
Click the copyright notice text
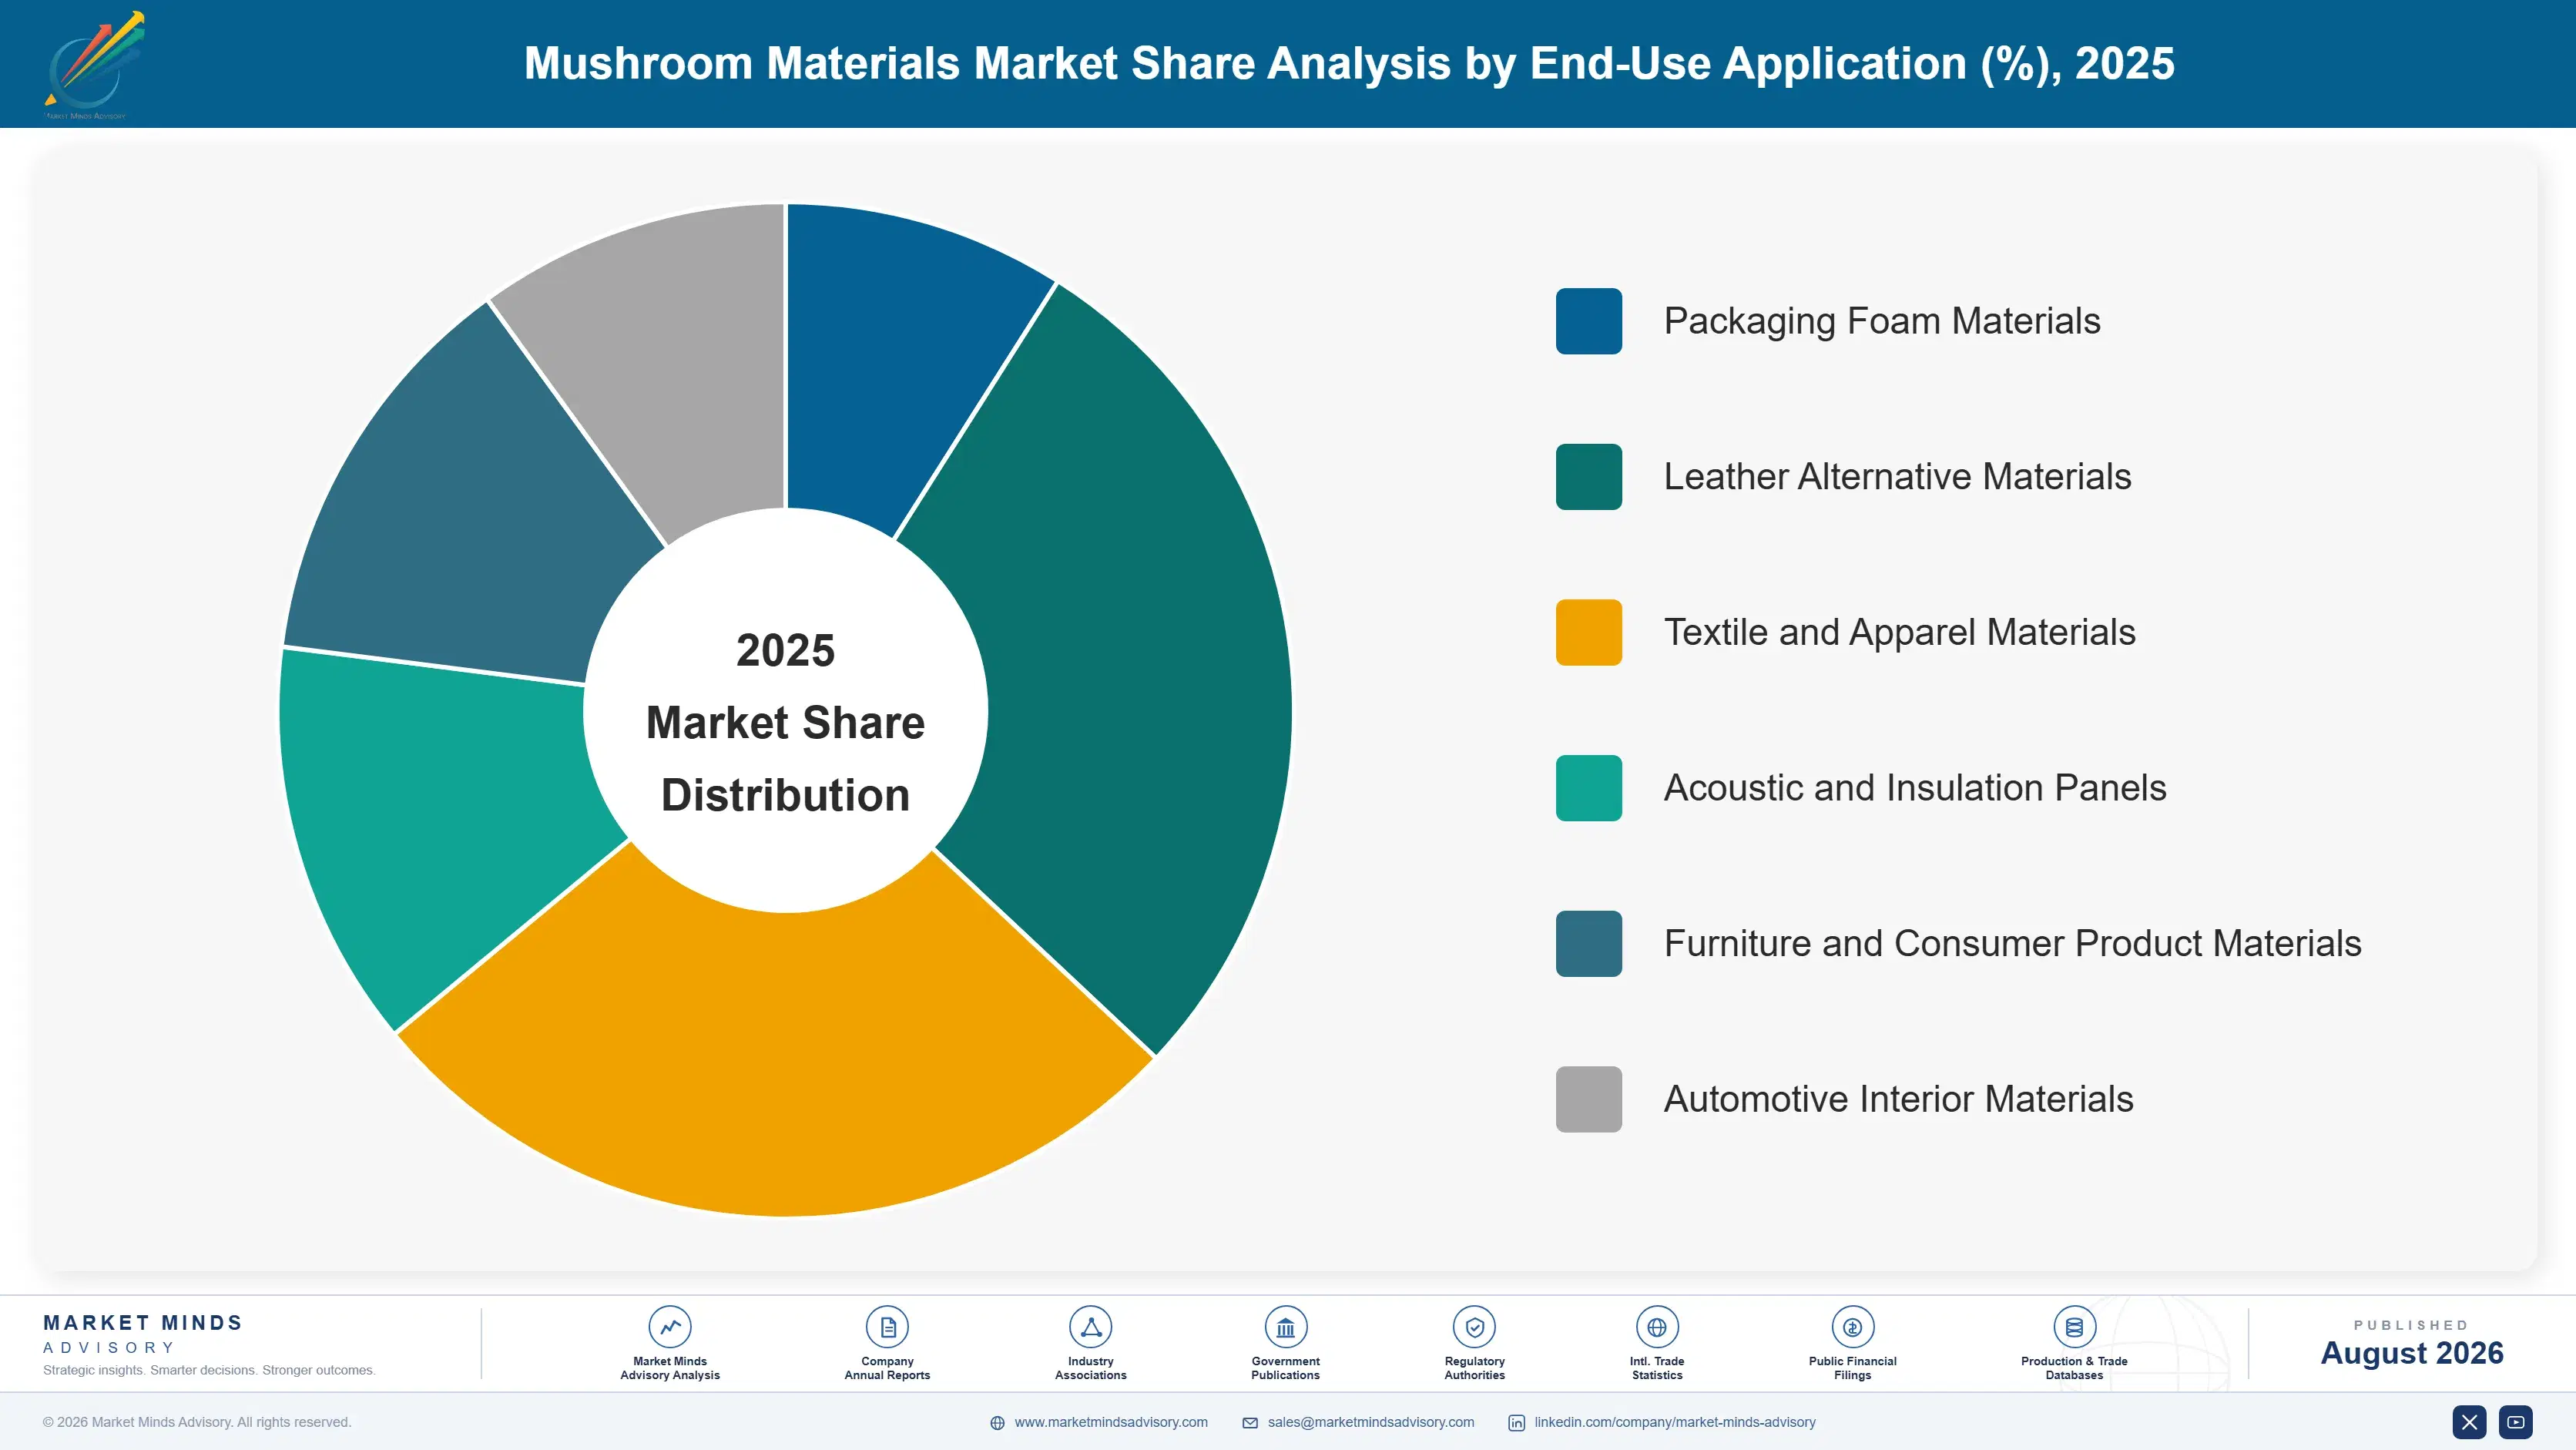coord(197,1422)
